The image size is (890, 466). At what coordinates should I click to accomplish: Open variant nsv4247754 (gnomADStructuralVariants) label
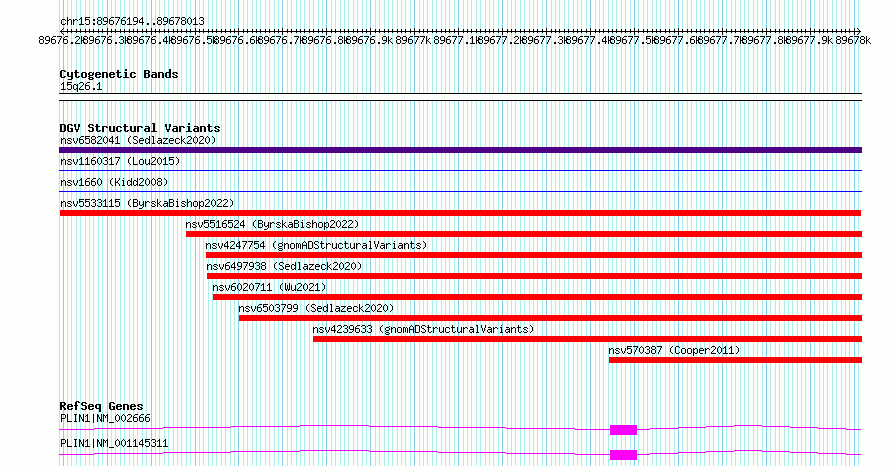pyautogui.click(x=316, y=245)
